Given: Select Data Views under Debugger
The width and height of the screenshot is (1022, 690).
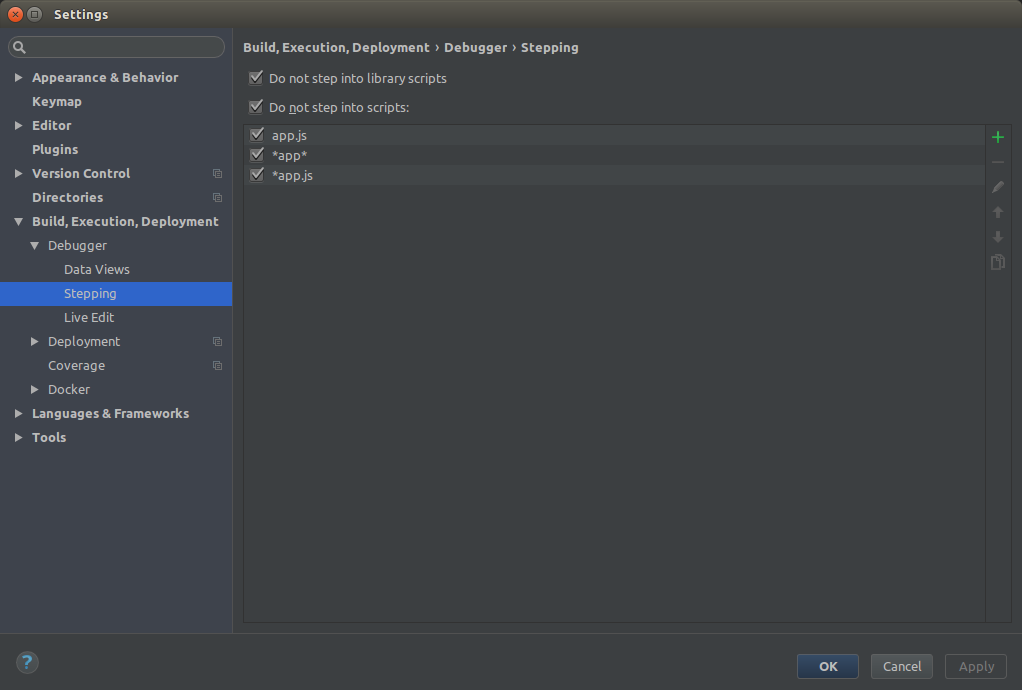Looking at the screenshot, I should pyautogui.click(x=97, y=270).
